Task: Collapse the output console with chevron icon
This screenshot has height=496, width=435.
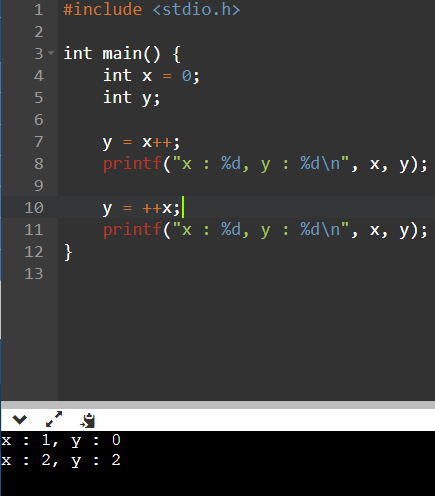Action: [19, 419]
